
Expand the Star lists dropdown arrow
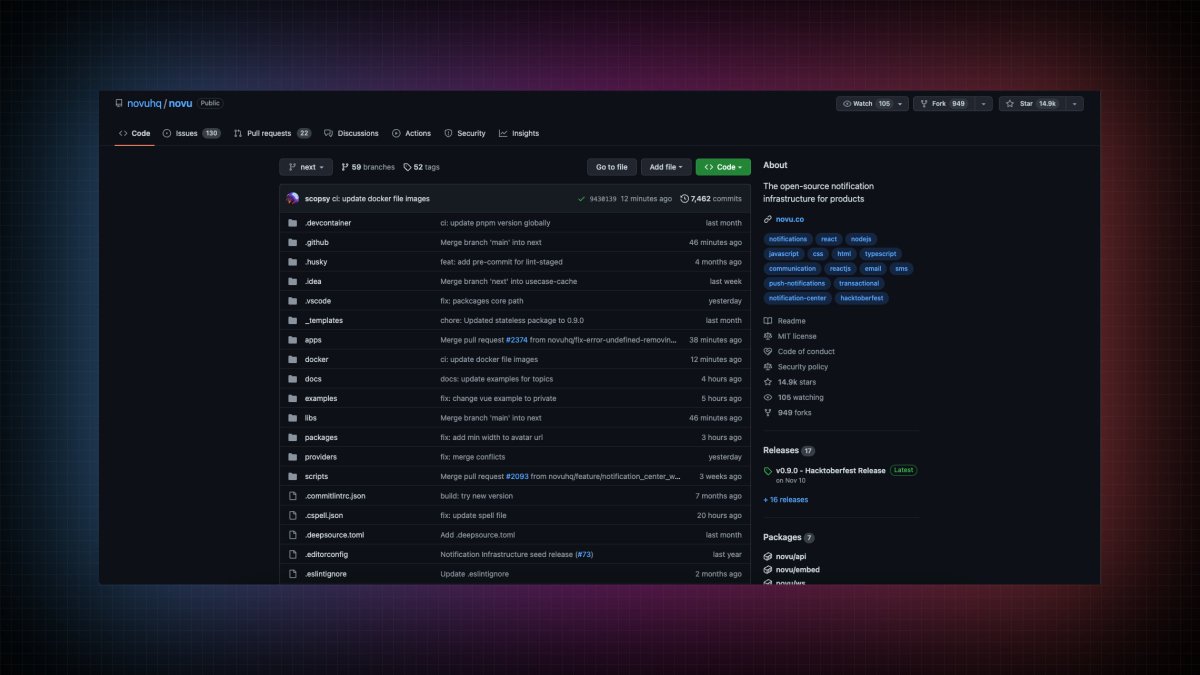coord(1075,104)
